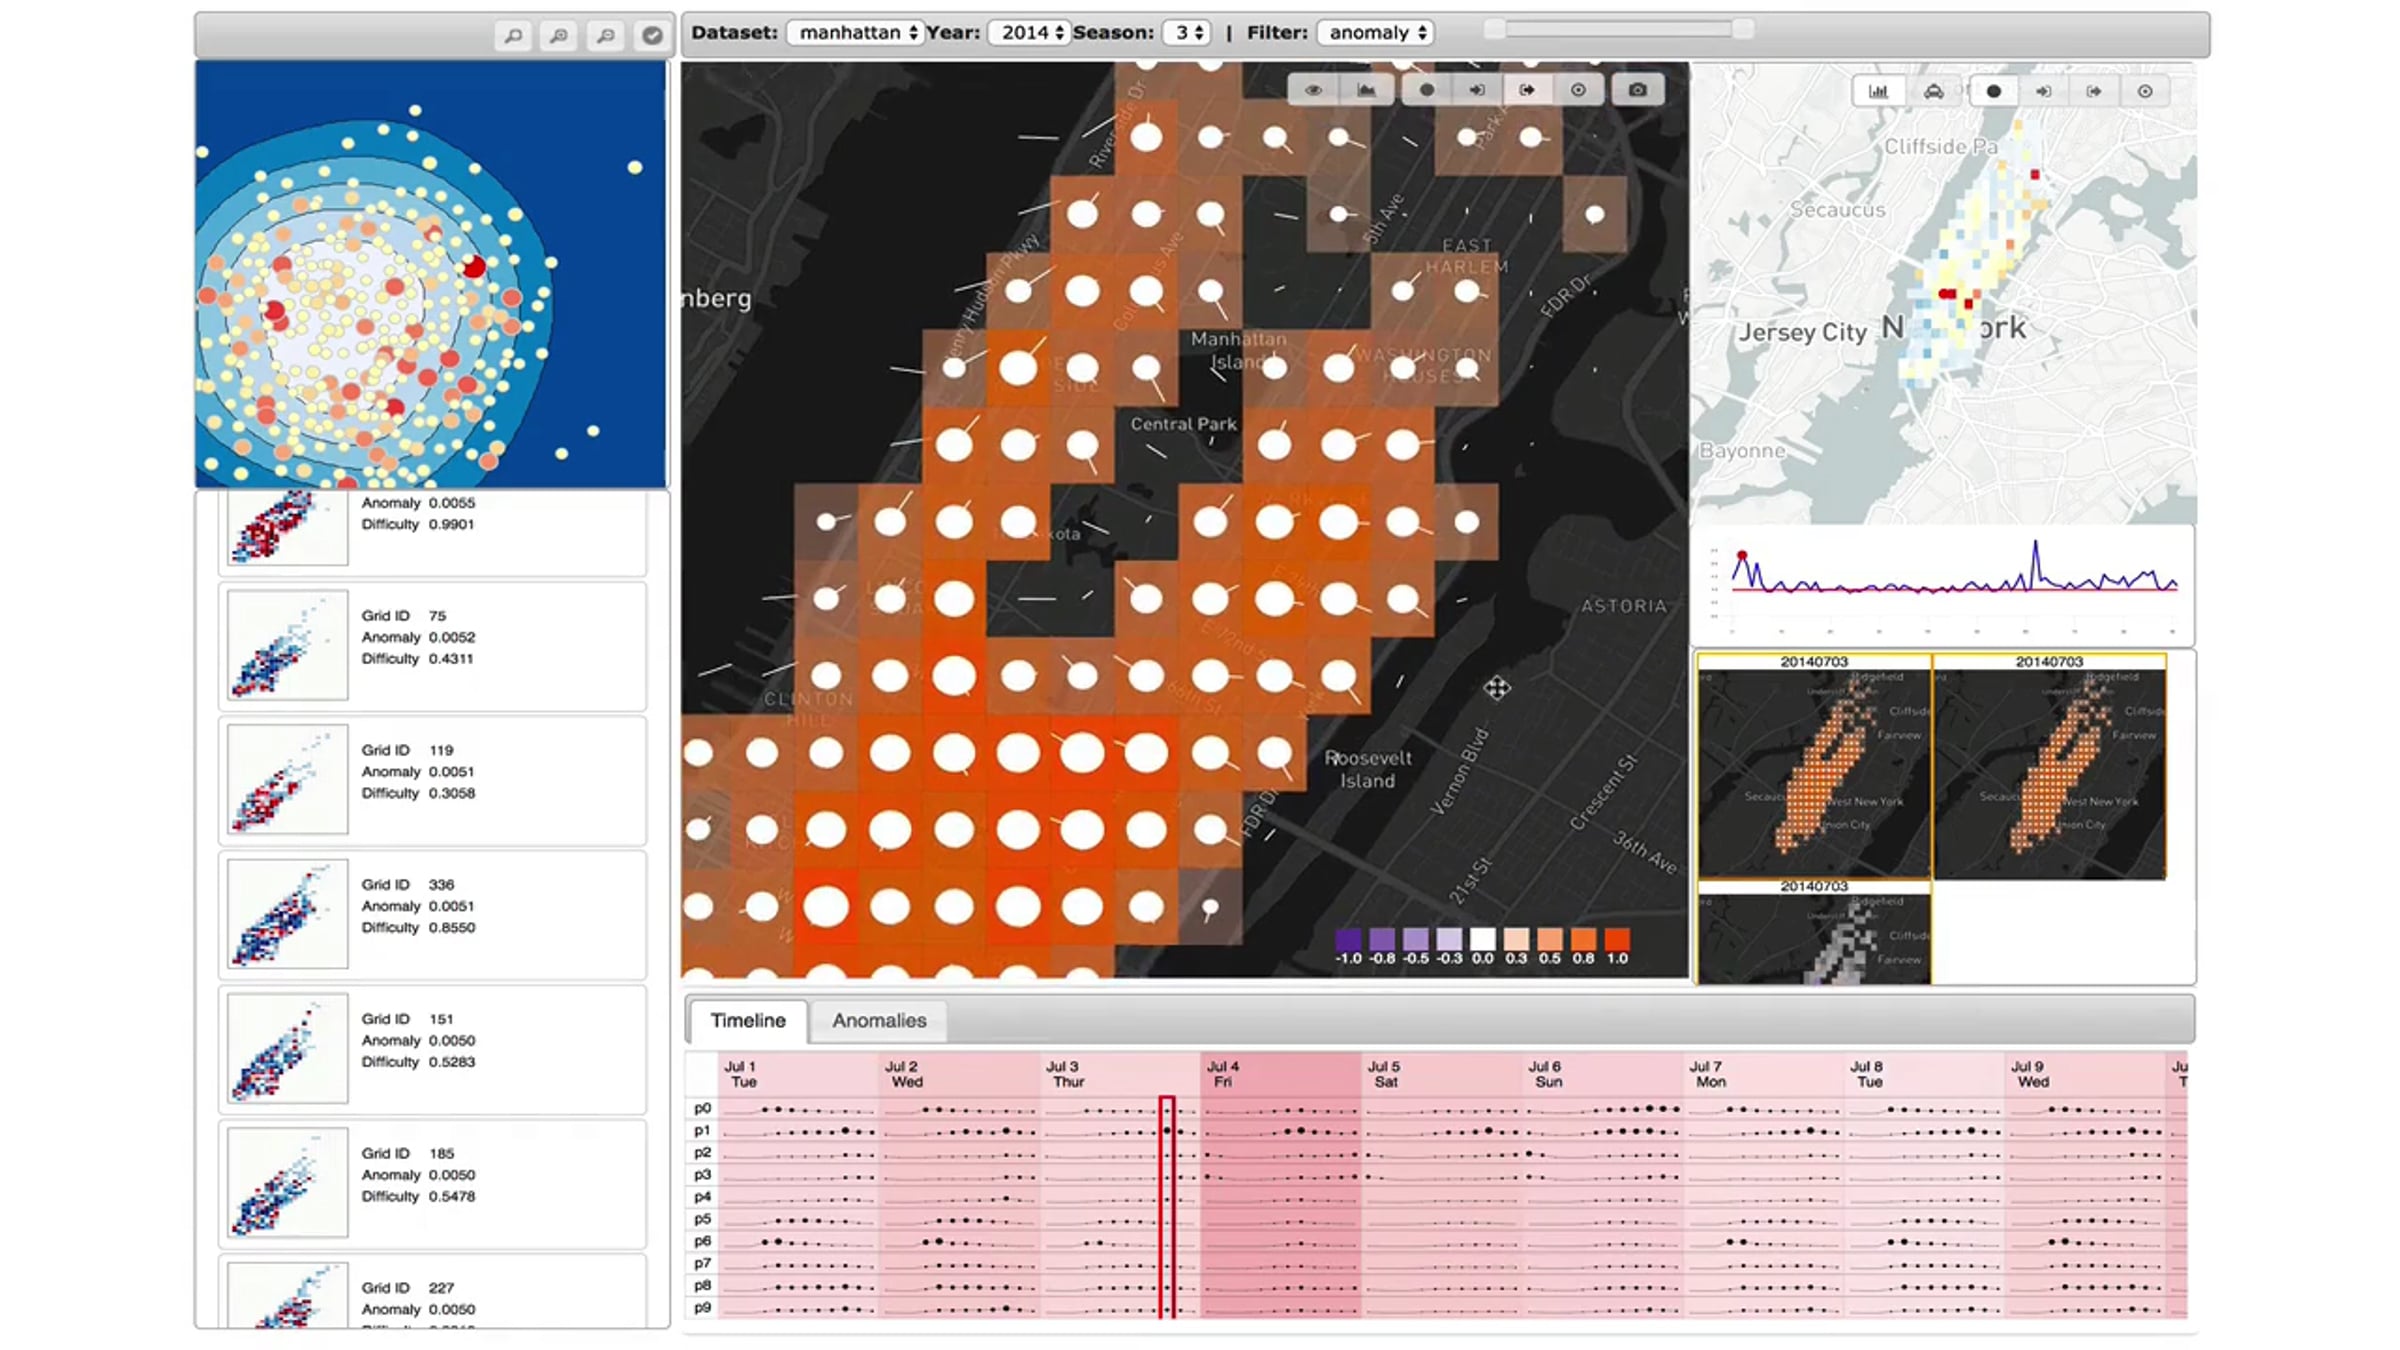Screen dimensions: 2400x1350
Task: Toggle the eye visibility icon on the map toolbar
Action: pyautogui.click(x=1313, y=90)
